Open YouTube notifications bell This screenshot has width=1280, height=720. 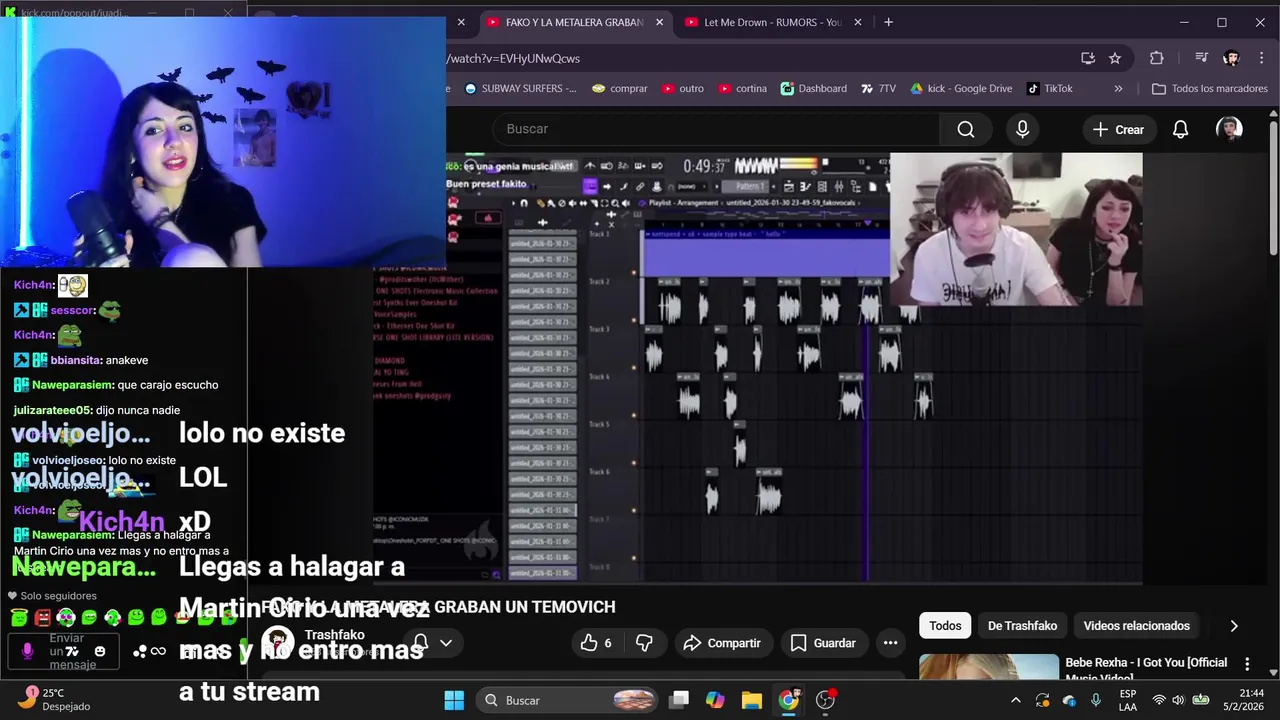(1180, 129)
